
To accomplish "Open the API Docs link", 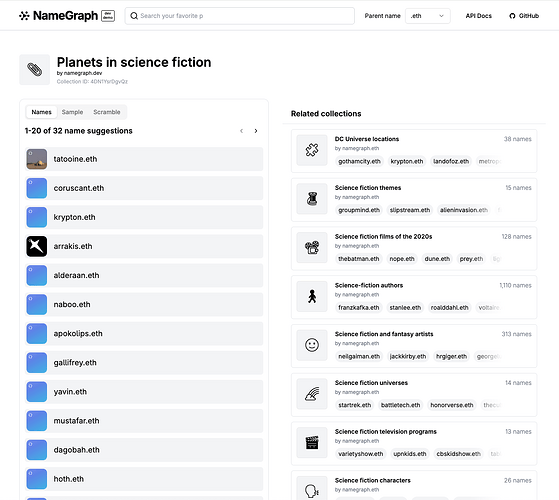I will pyautogui.click(x=478, y=16).
